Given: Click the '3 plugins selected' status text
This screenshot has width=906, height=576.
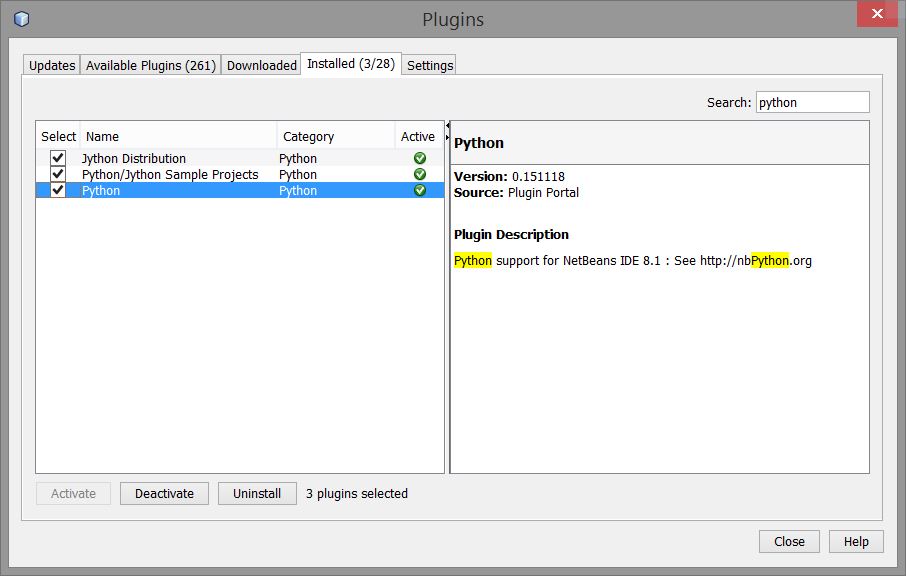Looking at the screenshot, I should (357, 493).
